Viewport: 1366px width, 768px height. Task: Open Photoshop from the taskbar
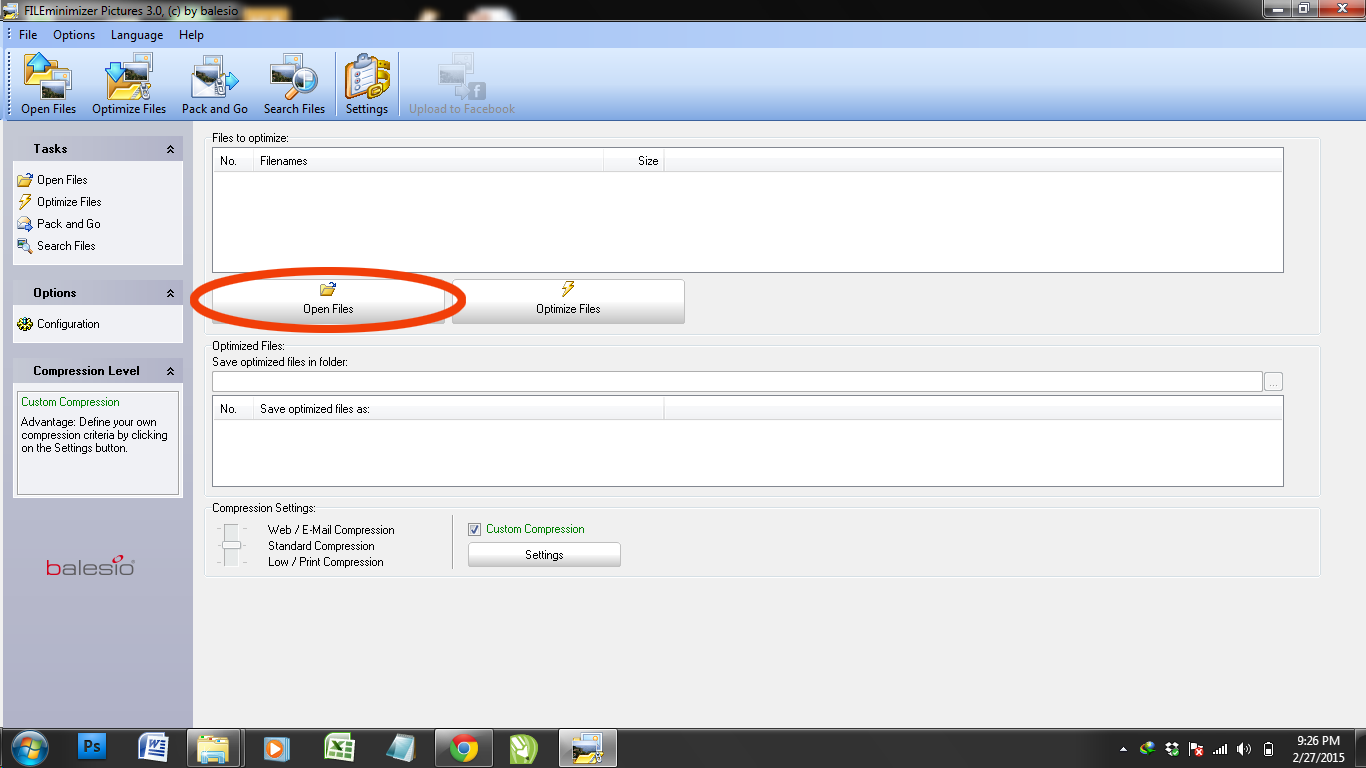[x=92, y=747]
